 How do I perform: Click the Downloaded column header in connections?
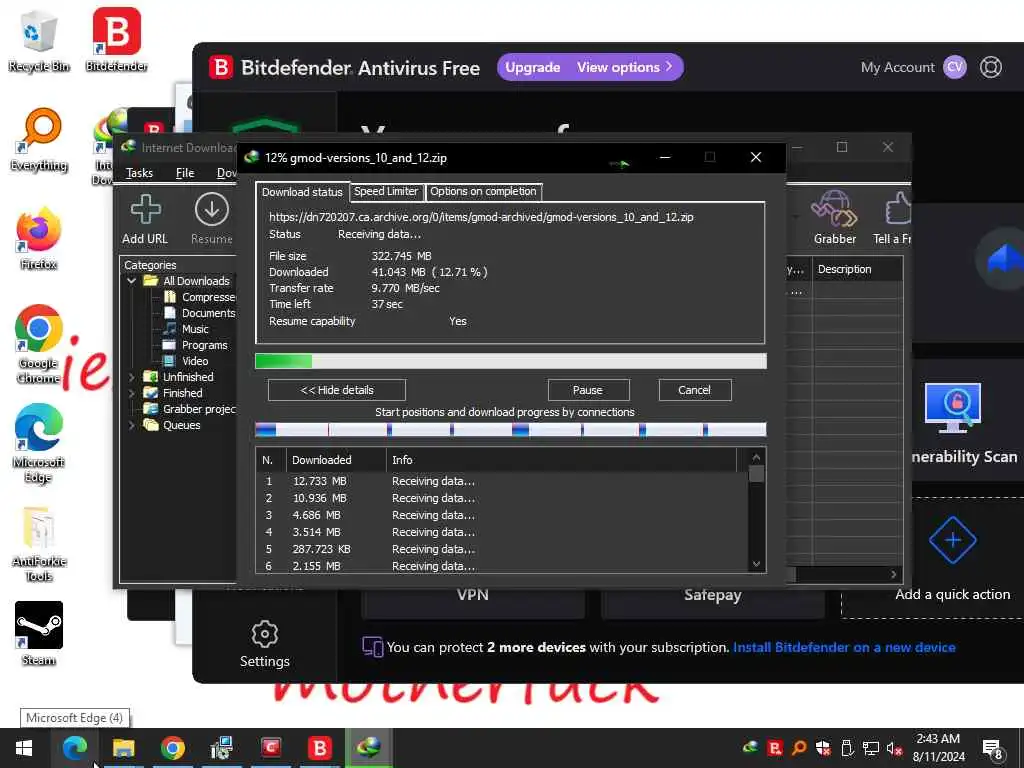[336, 460]
